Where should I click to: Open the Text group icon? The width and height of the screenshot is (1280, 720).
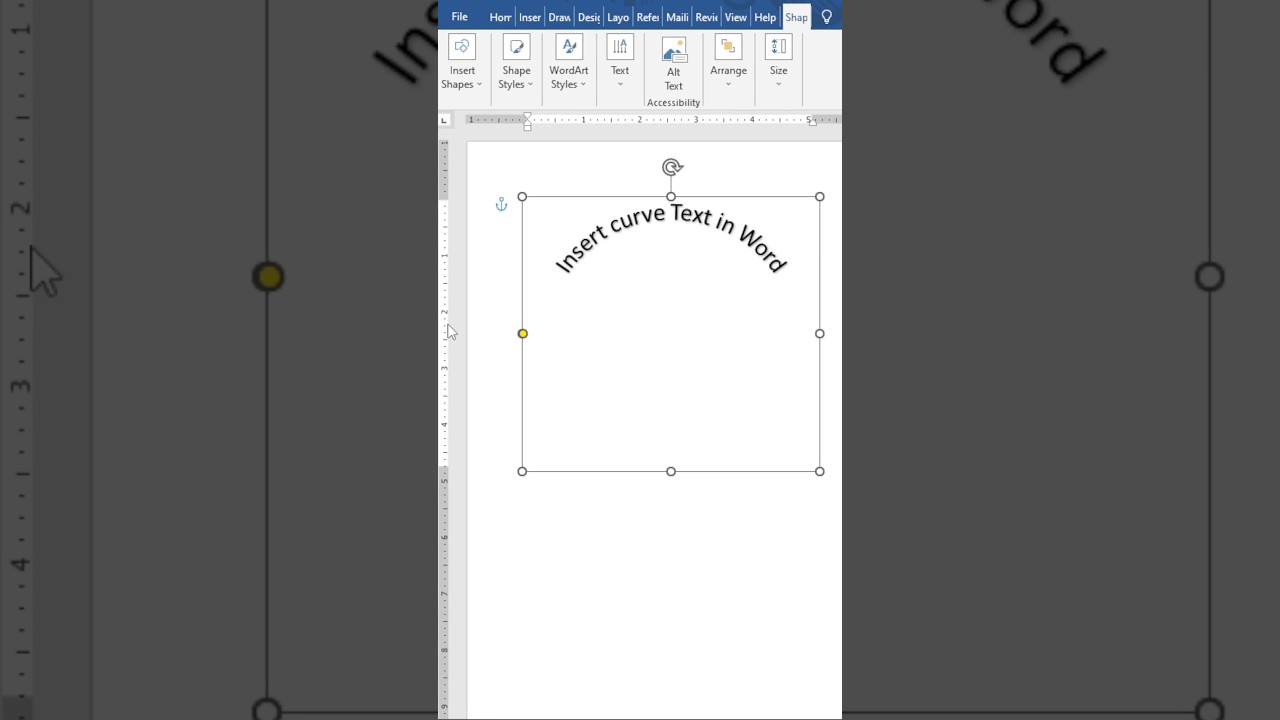click(620, 47)
